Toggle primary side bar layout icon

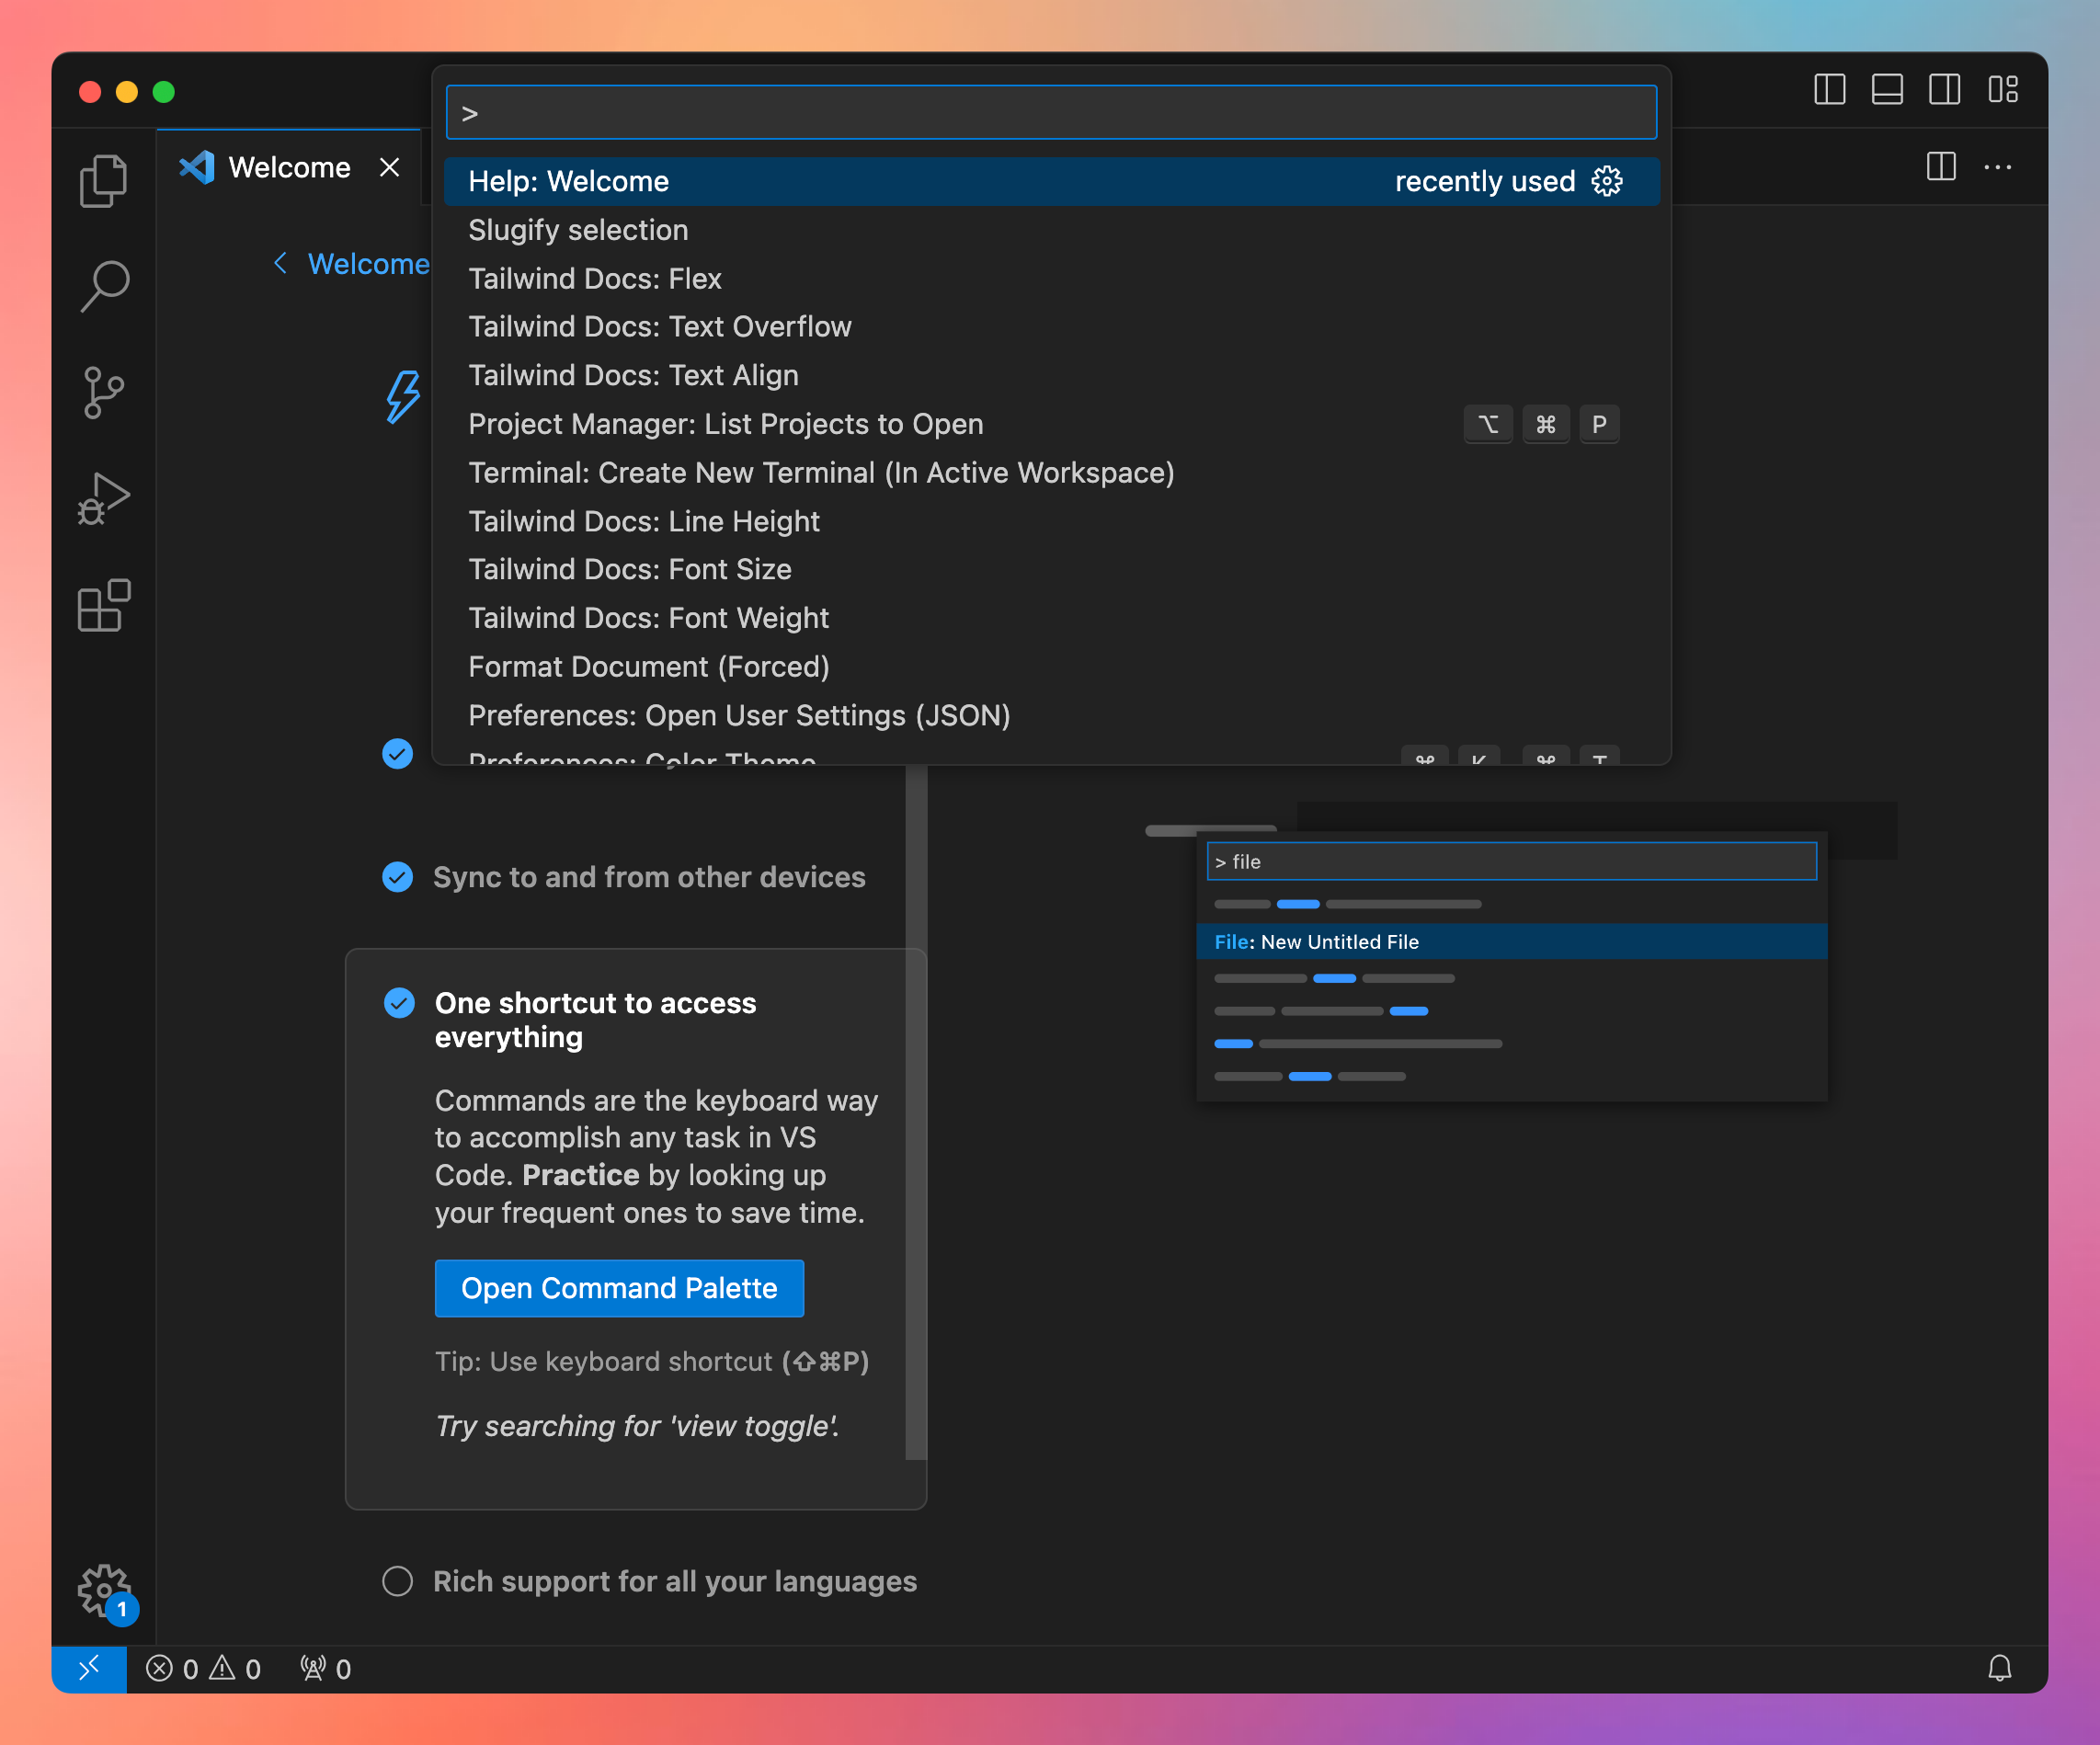click(x=1829, y=90)
